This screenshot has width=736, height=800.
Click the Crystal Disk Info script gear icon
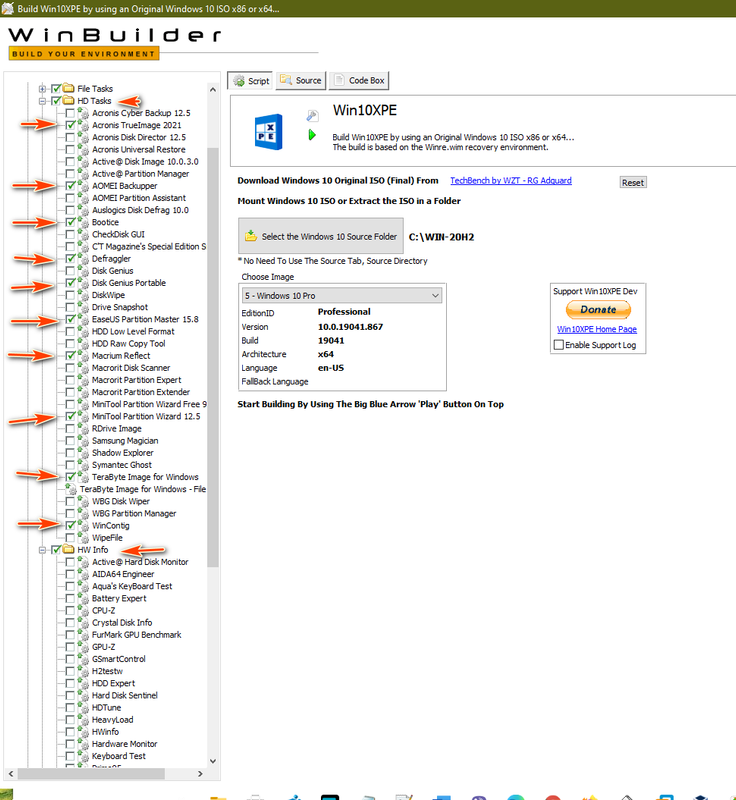pyautogui.click(x=83, y=623)
